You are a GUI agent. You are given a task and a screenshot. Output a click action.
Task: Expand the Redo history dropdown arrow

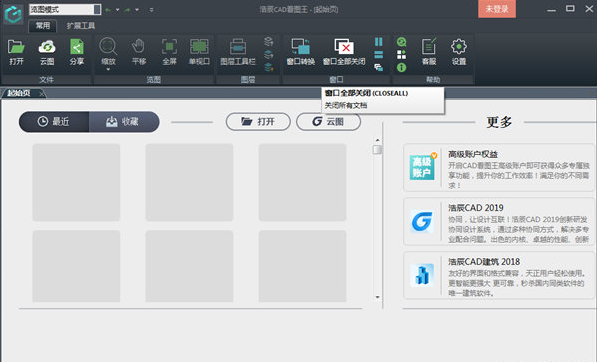tap(137, 10)
